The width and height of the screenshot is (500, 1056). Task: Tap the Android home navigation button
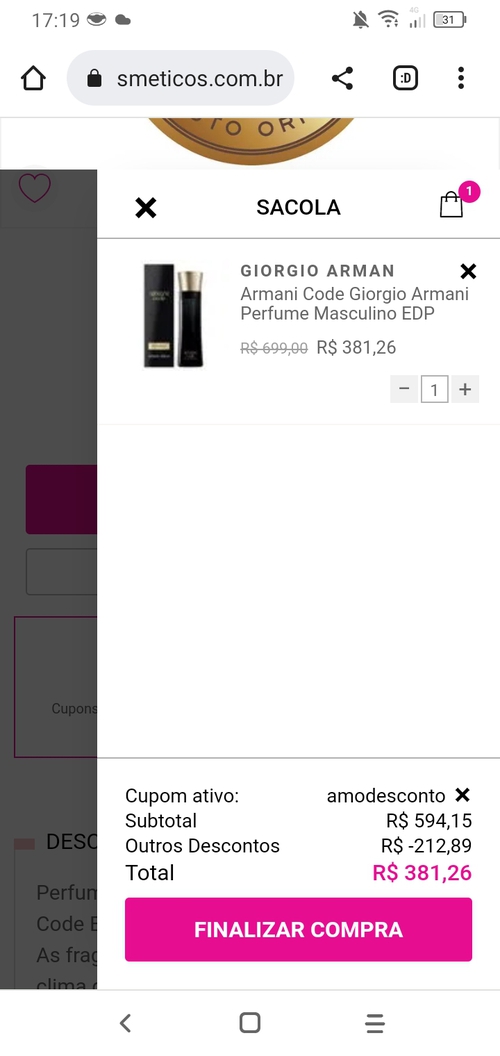pos(250,1023)
